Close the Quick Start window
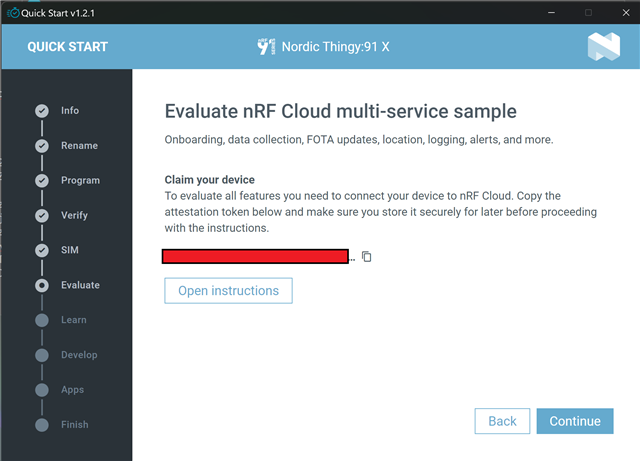The image size is (640, 461). coord(626,13)
